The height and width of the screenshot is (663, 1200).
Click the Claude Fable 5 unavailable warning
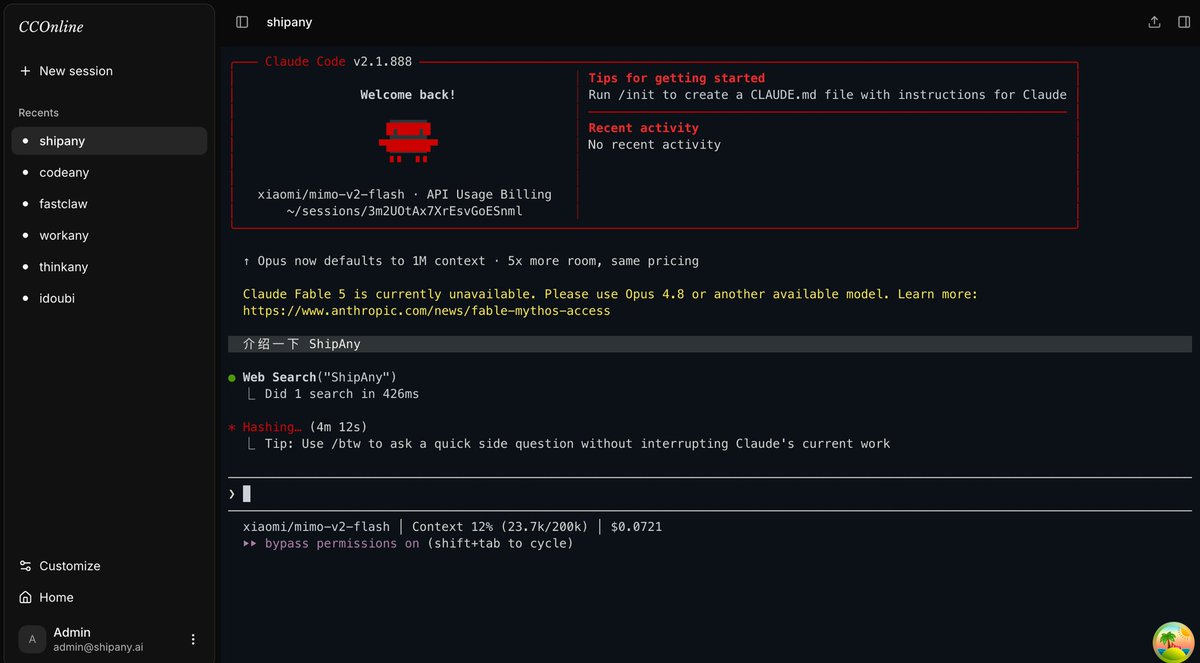610,295
